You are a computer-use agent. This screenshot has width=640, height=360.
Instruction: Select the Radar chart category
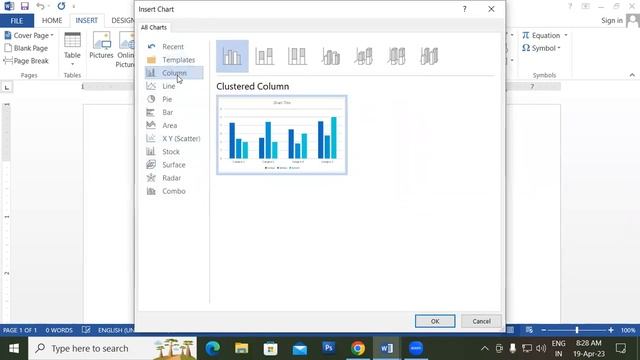point(174,178)
